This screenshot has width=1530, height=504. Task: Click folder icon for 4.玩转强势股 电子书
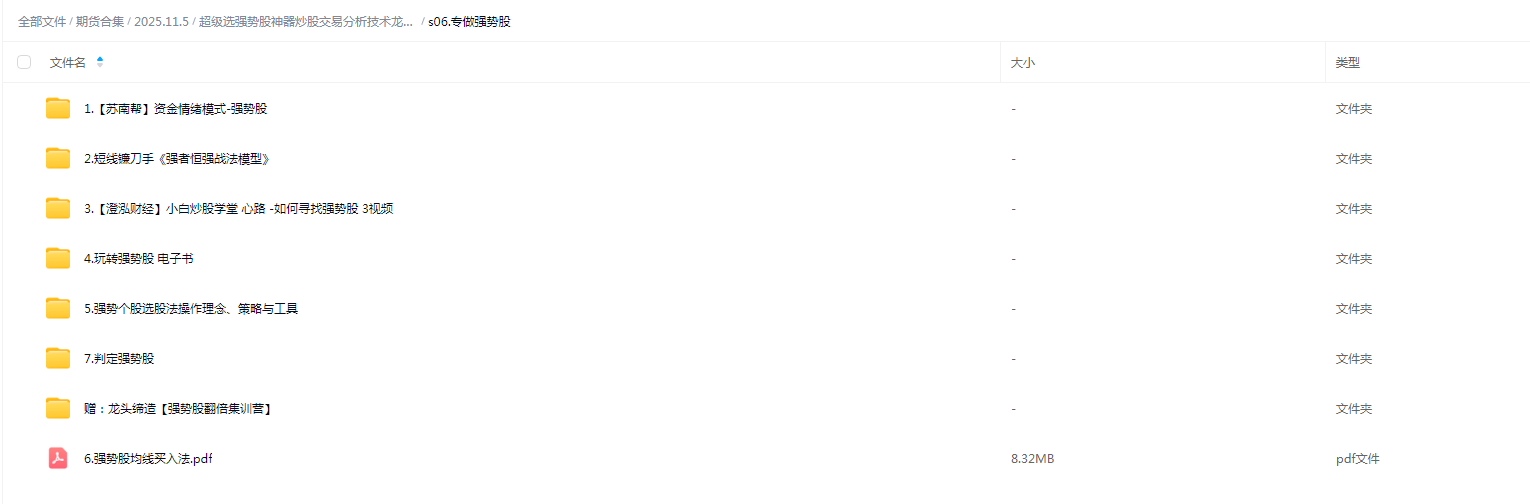click(58, 258)
